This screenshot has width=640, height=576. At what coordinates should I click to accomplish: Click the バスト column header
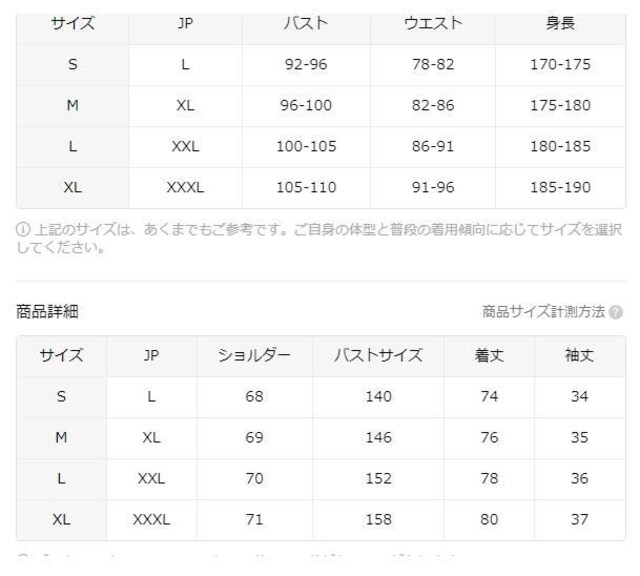306,24
